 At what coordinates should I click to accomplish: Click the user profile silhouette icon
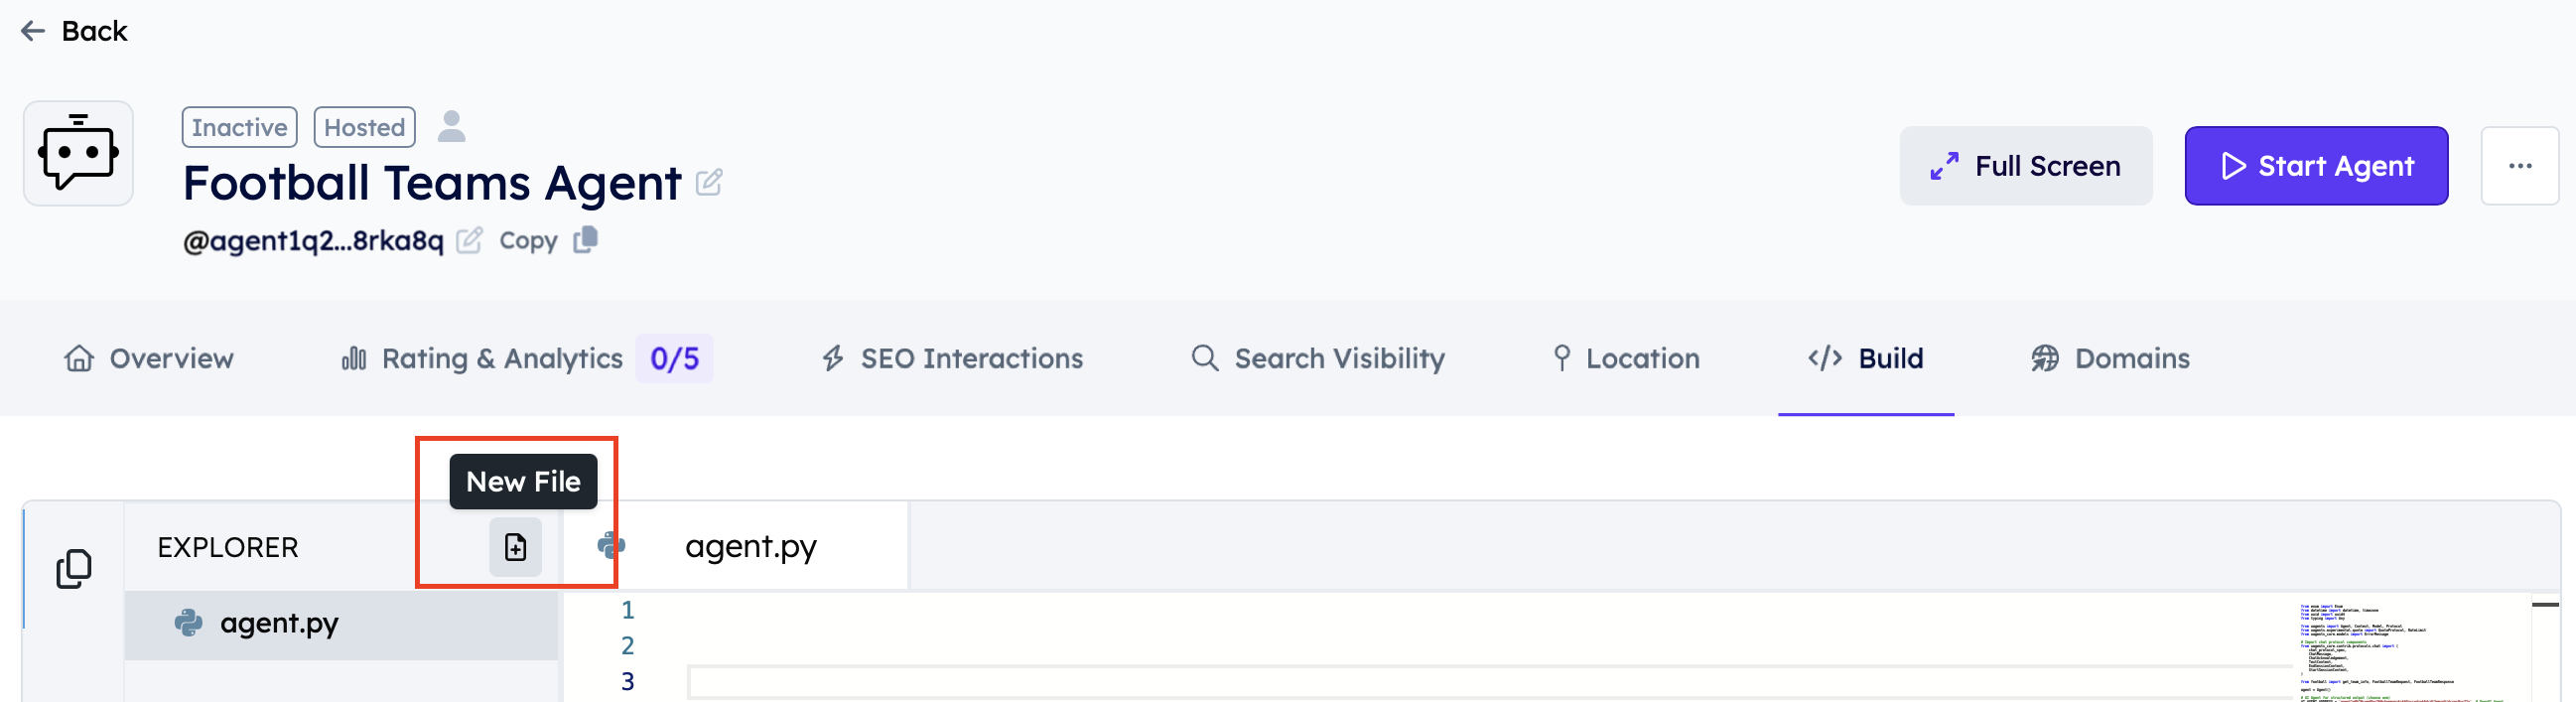[x=452, y=127]
